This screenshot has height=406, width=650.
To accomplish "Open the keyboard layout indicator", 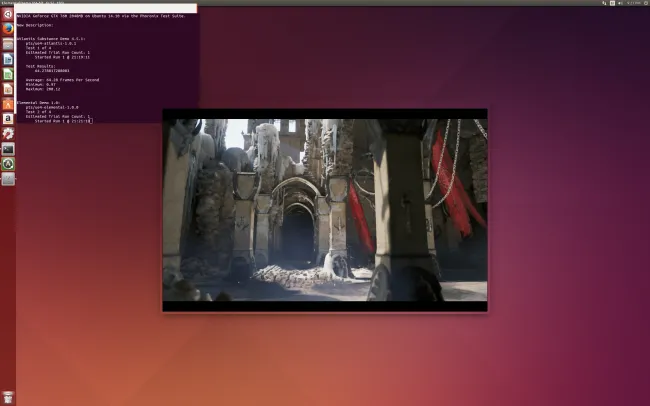I will tap(612, 3).
